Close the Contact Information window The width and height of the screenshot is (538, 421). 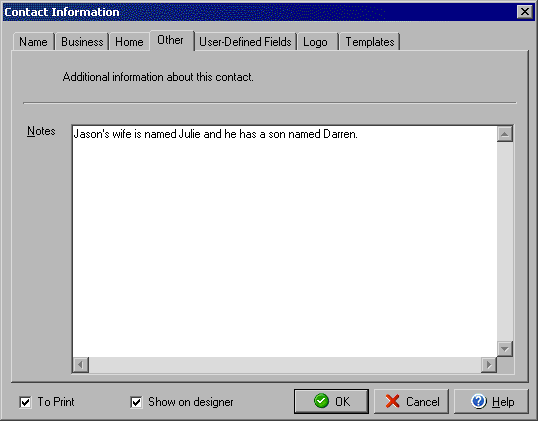coord(525,12)
